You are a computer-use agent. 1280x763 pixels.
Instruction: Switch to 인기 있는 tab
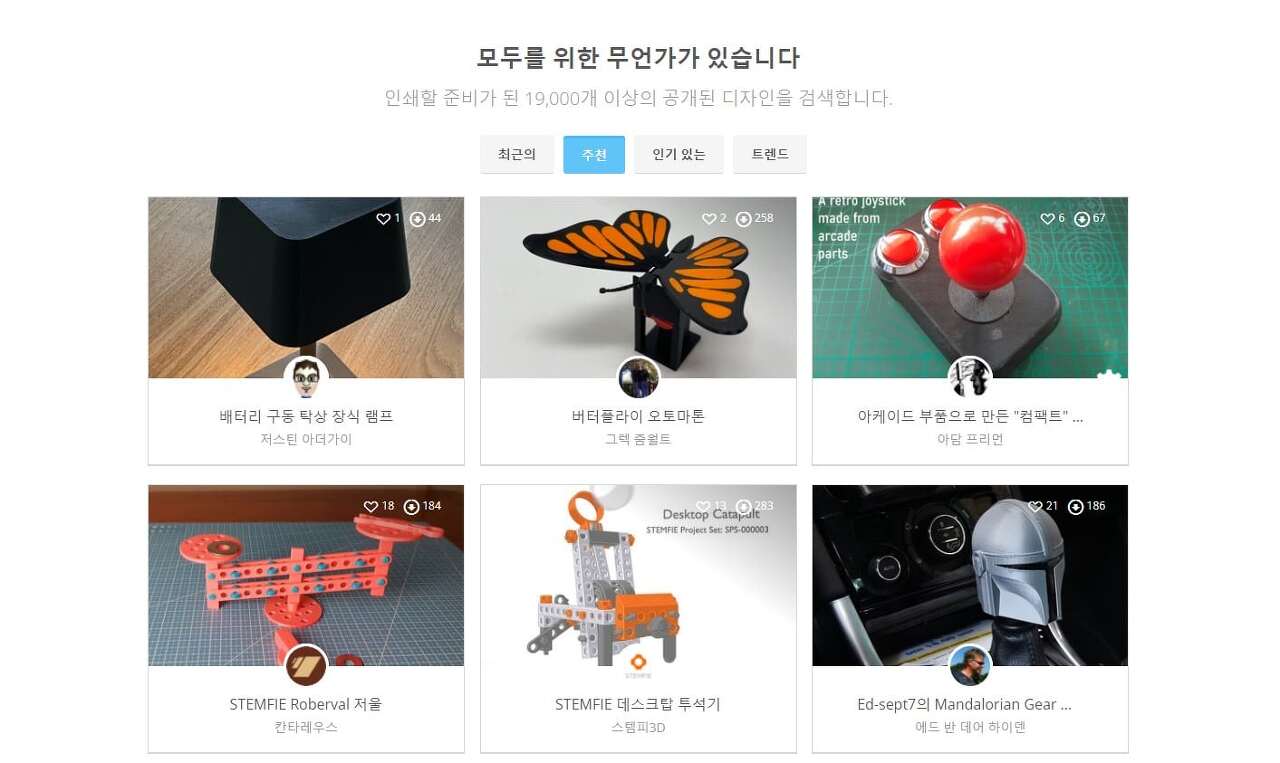point(679,155)
